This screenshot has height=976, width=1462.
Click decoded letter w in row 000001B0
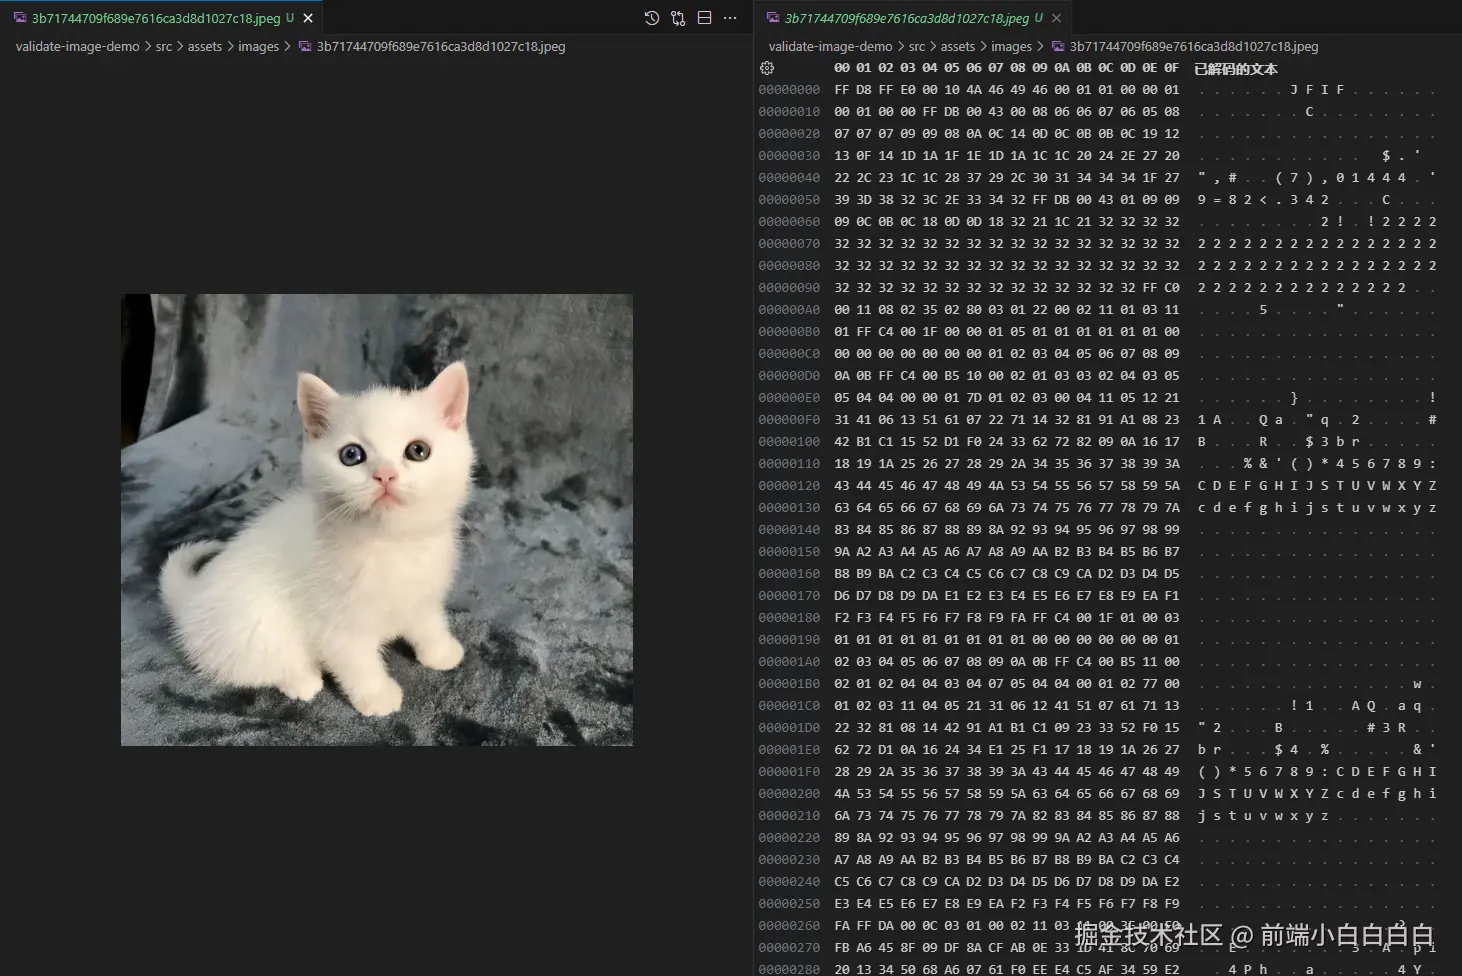[x=1417, y=684]
